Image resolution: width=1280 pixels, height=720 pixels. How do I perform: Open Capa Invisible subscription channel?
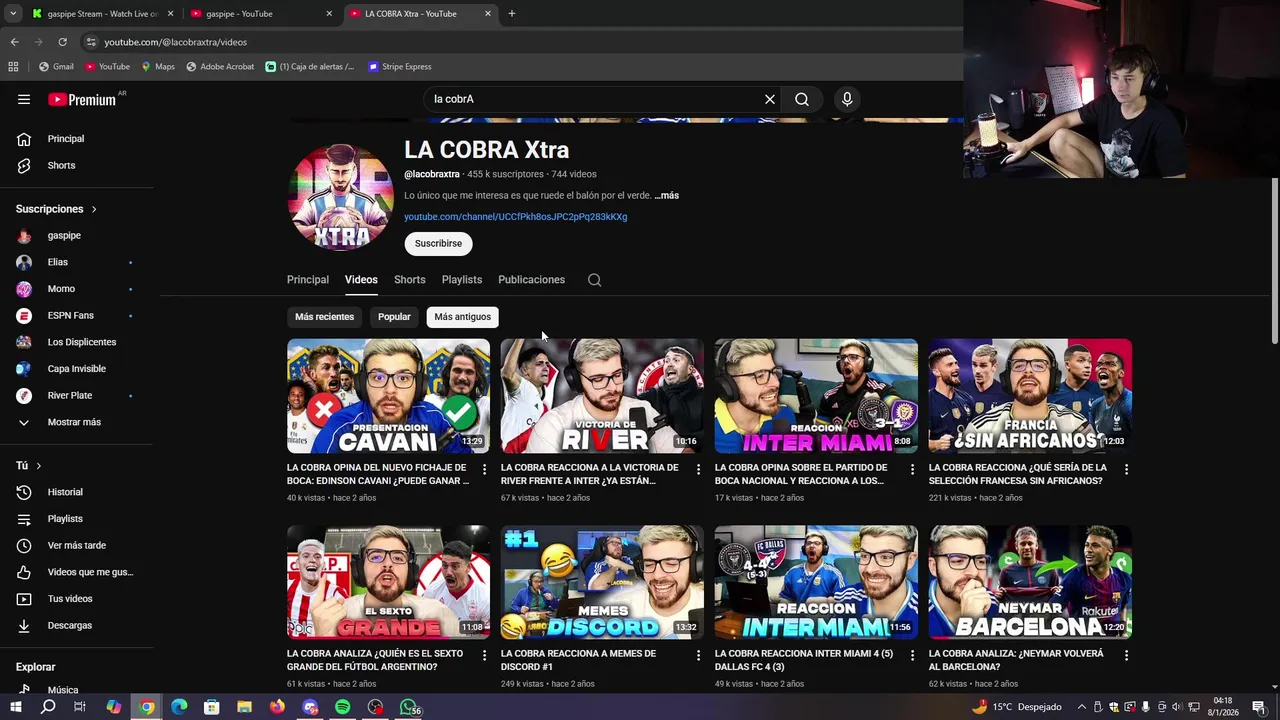(76, 369)
